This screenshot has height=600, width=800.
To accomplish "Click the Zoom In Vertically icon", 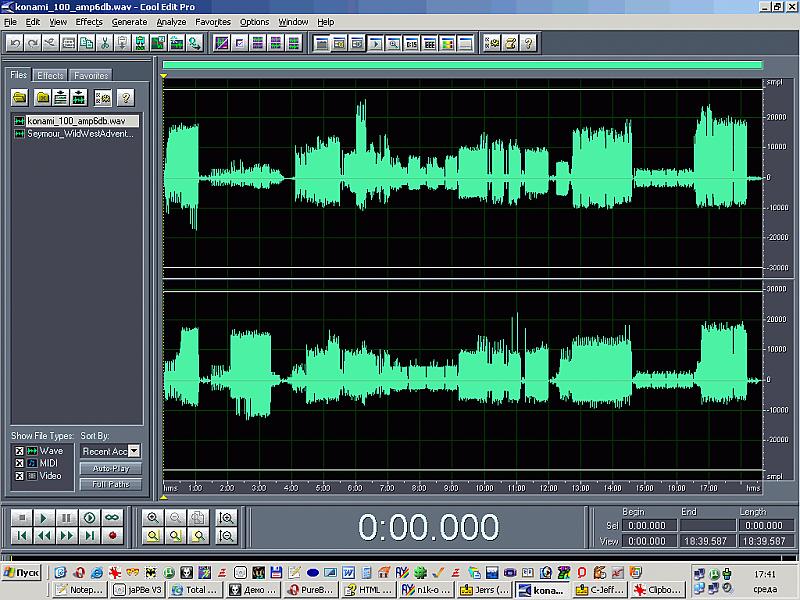I will [x=227, y=517].
